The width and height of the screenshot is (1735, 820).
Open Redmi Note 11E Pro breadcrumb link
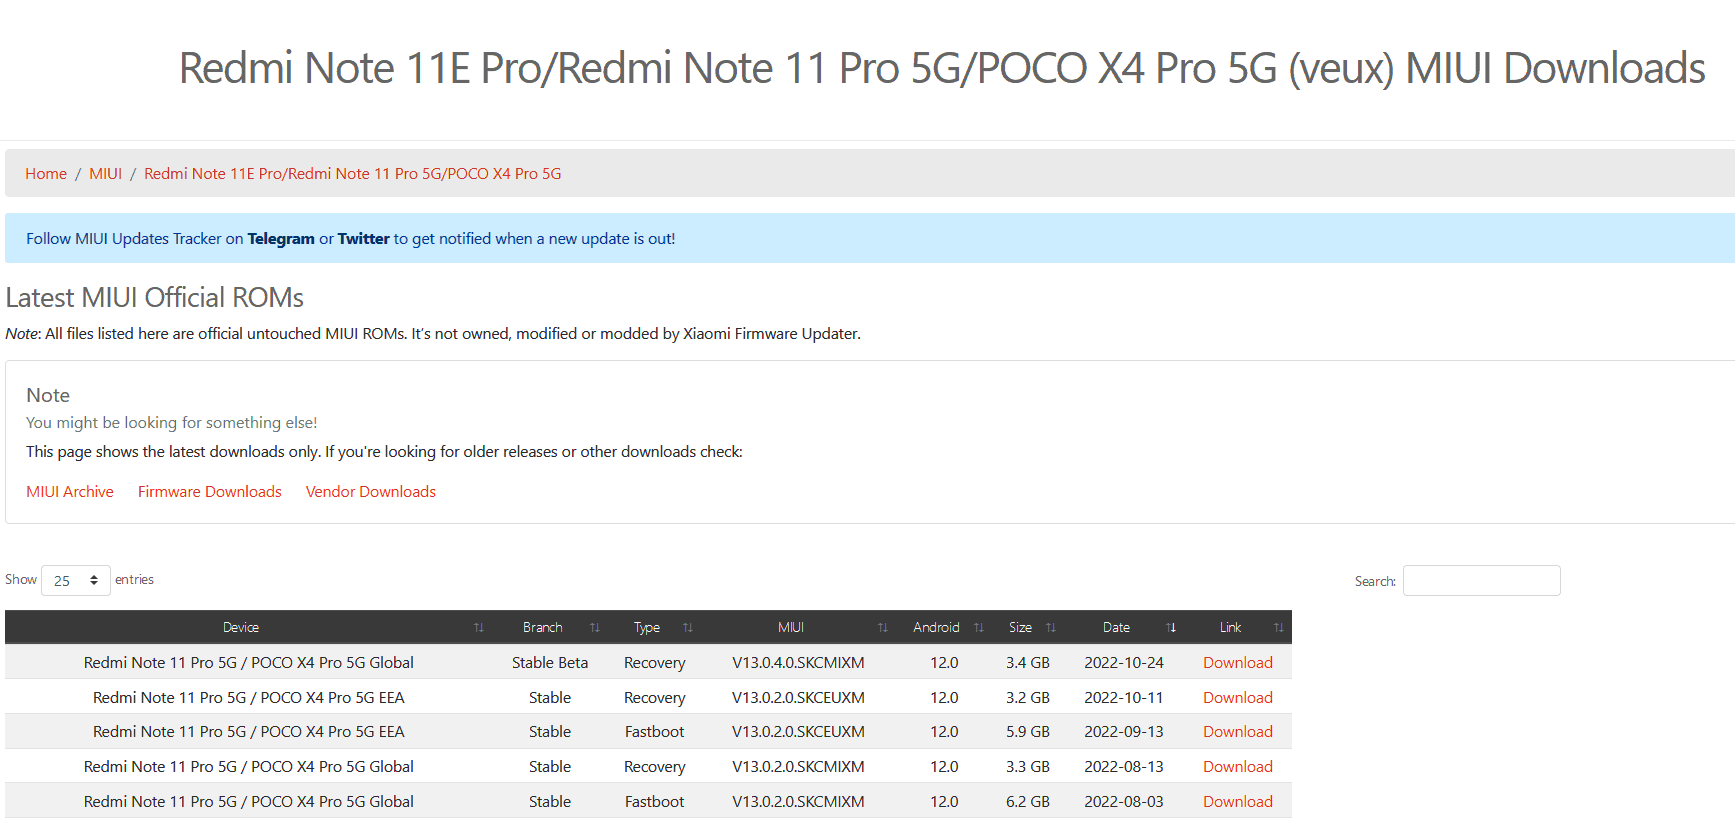click(x=352, y=174)
